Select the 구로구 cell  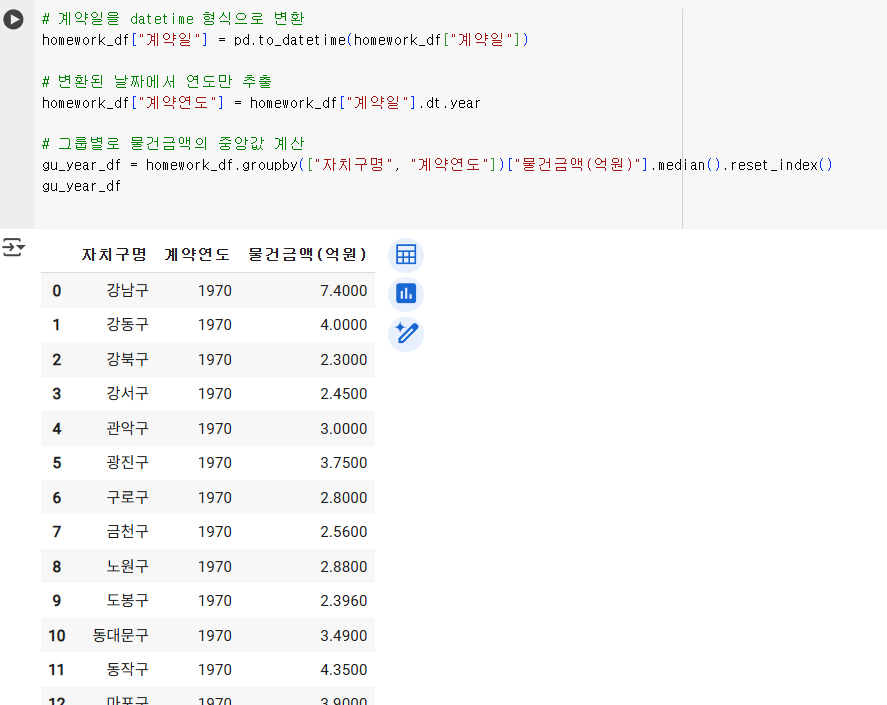click(127, 497)
